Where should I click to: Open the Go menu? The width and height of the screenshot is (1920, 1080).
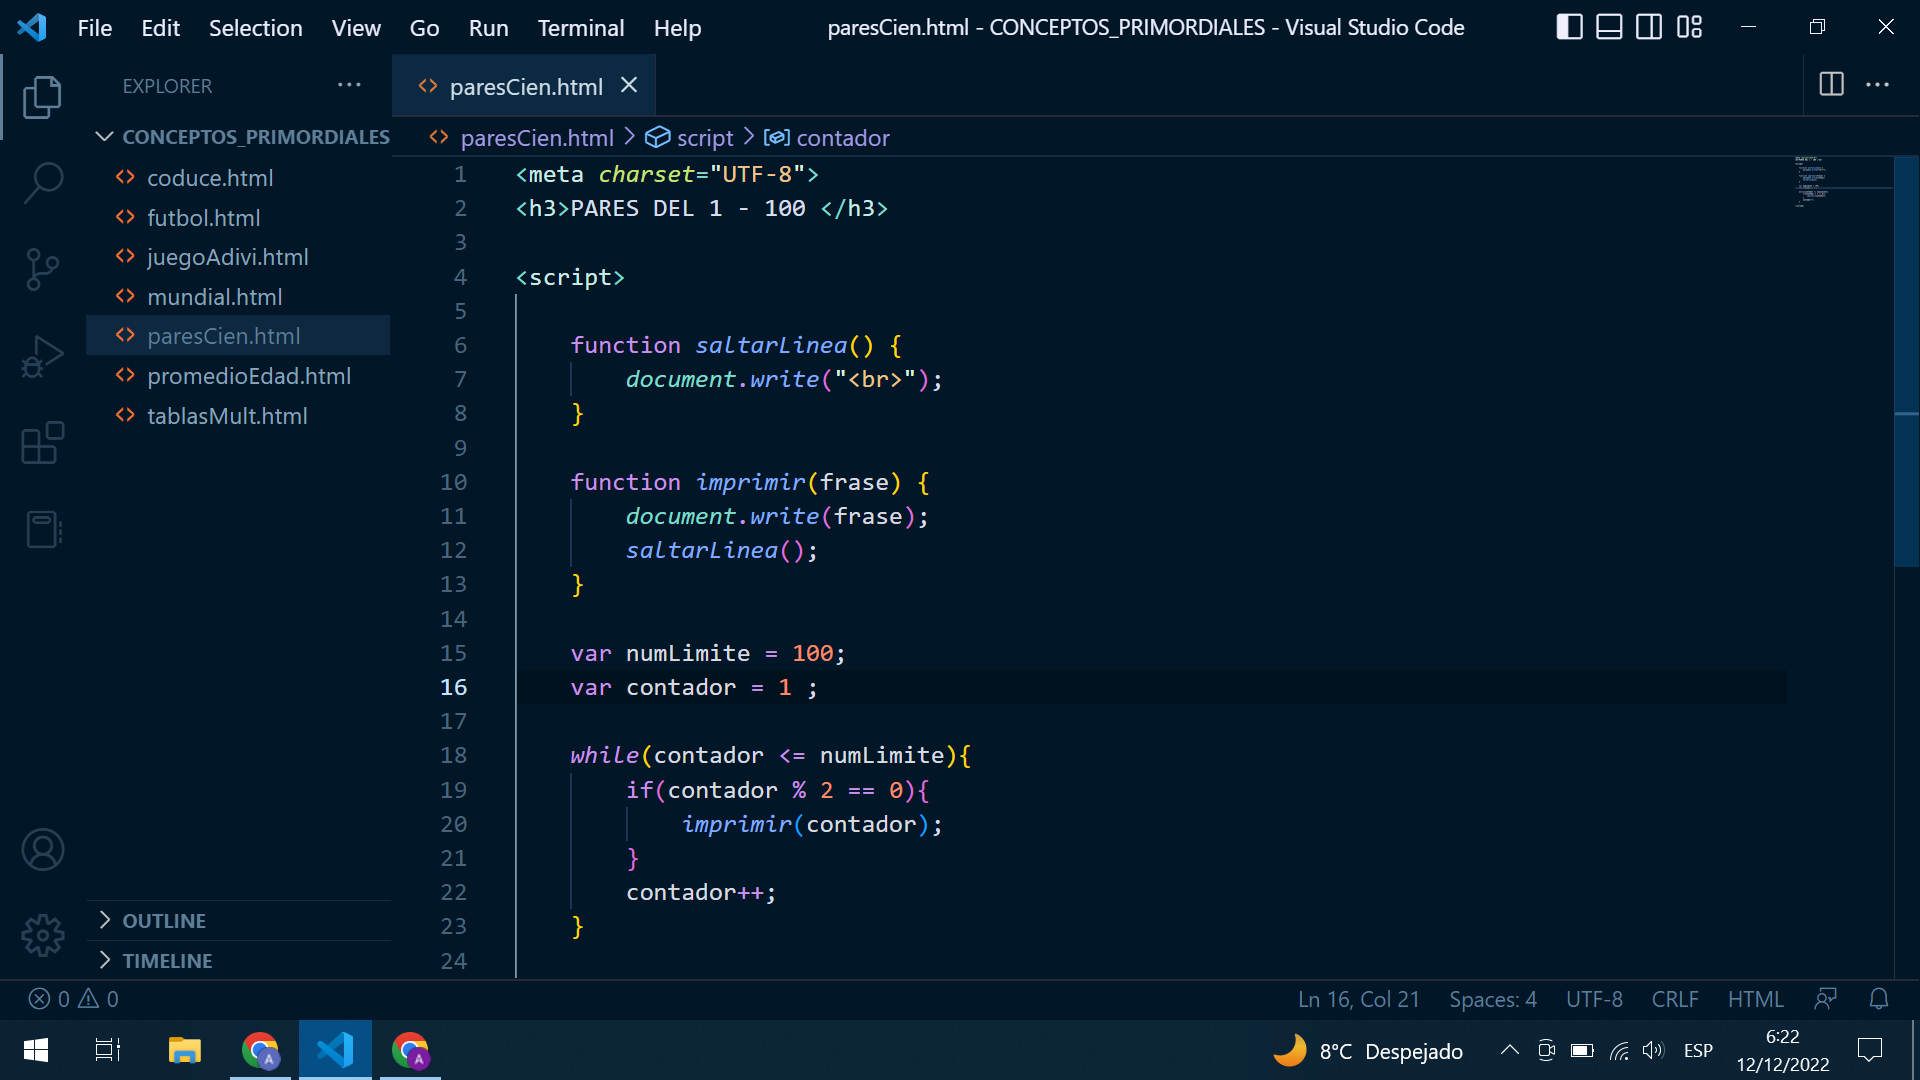[x=424, y=28]
